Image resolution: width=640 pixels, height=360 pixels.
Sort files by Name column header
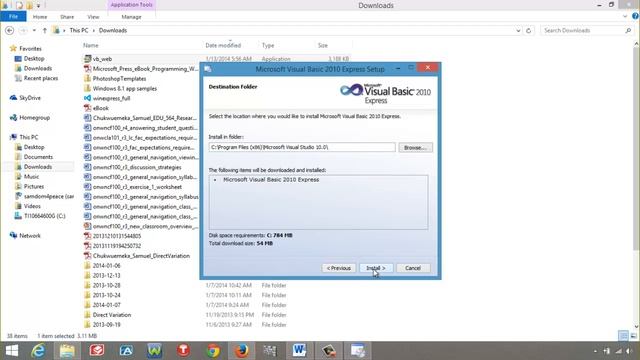(91, 45)
